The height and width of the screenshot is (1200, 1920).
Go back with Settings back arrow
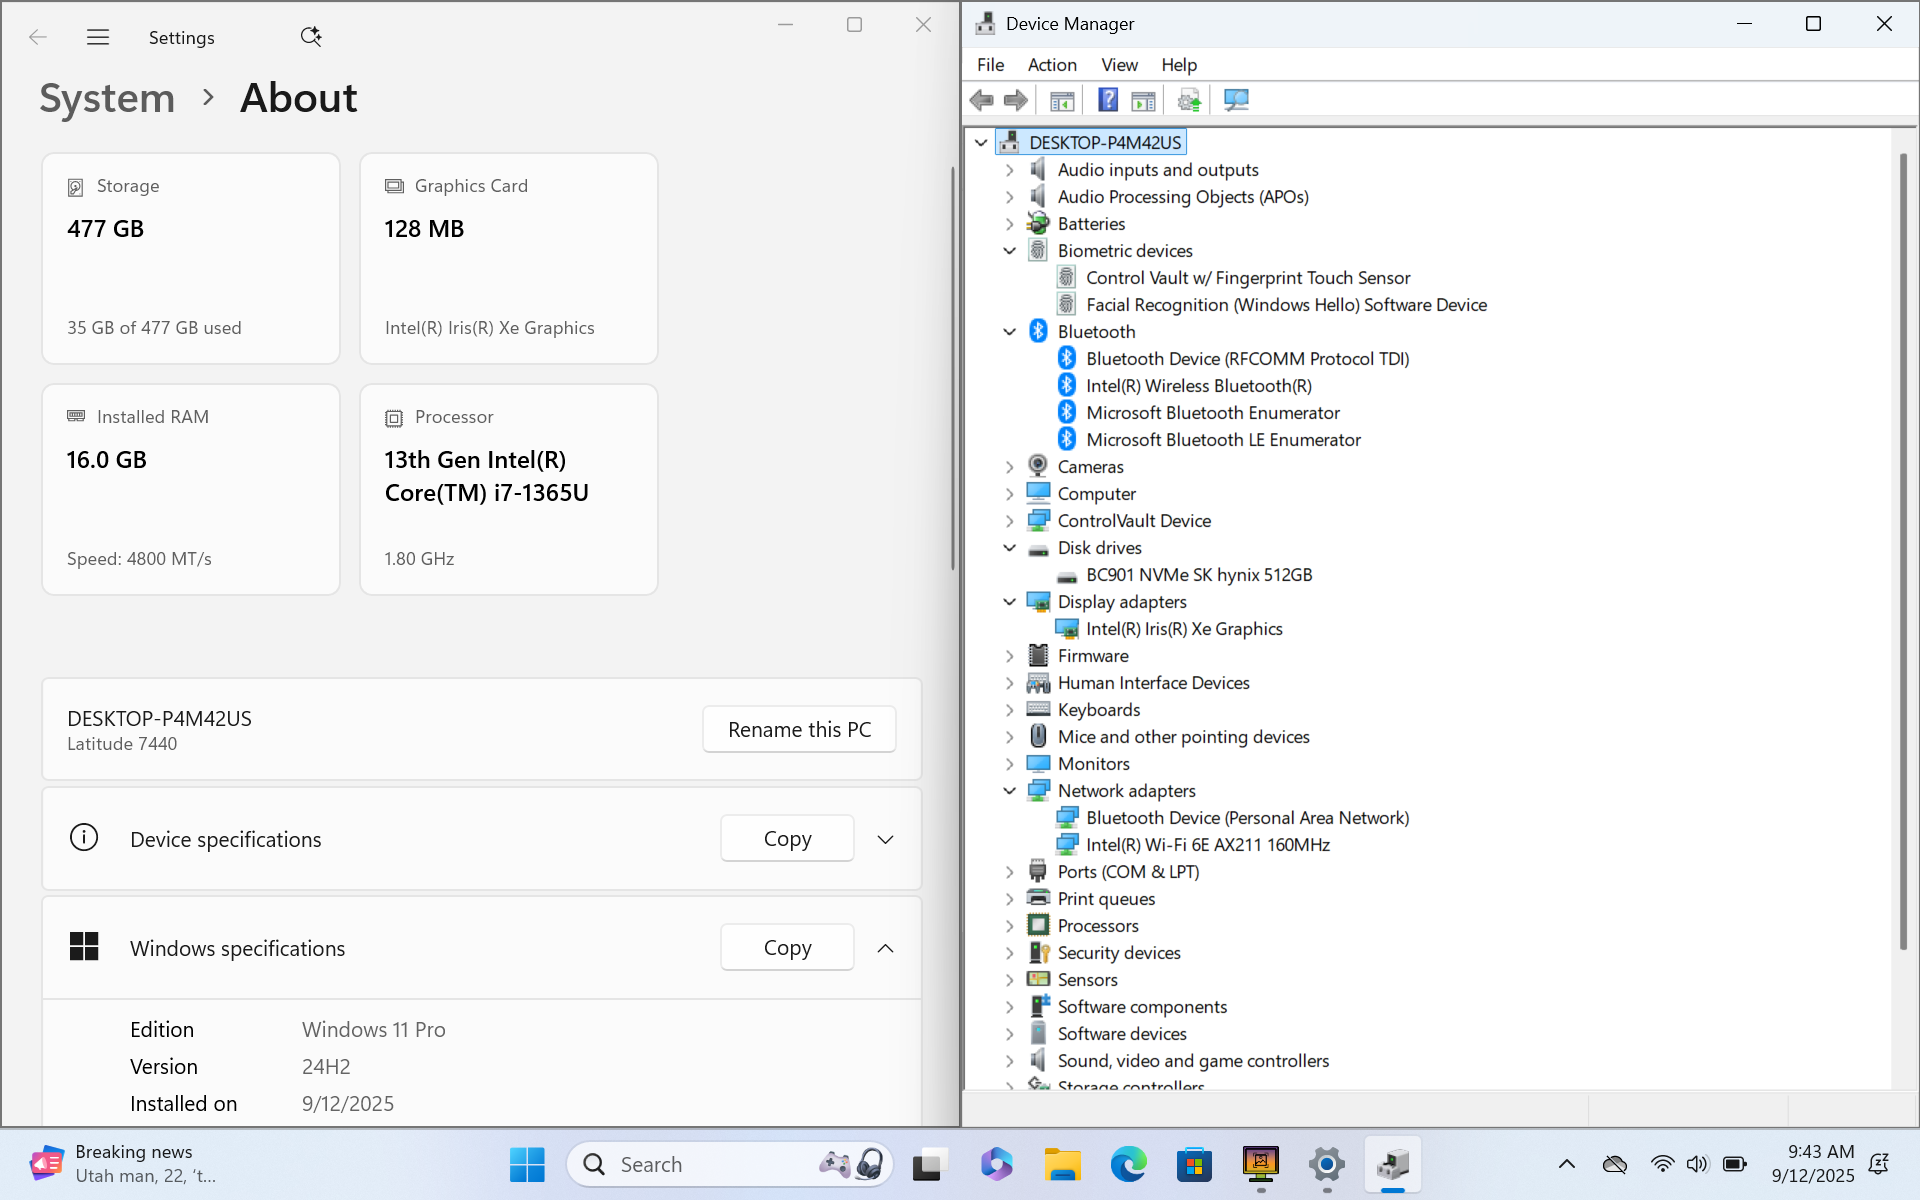[x=38, y=37]
